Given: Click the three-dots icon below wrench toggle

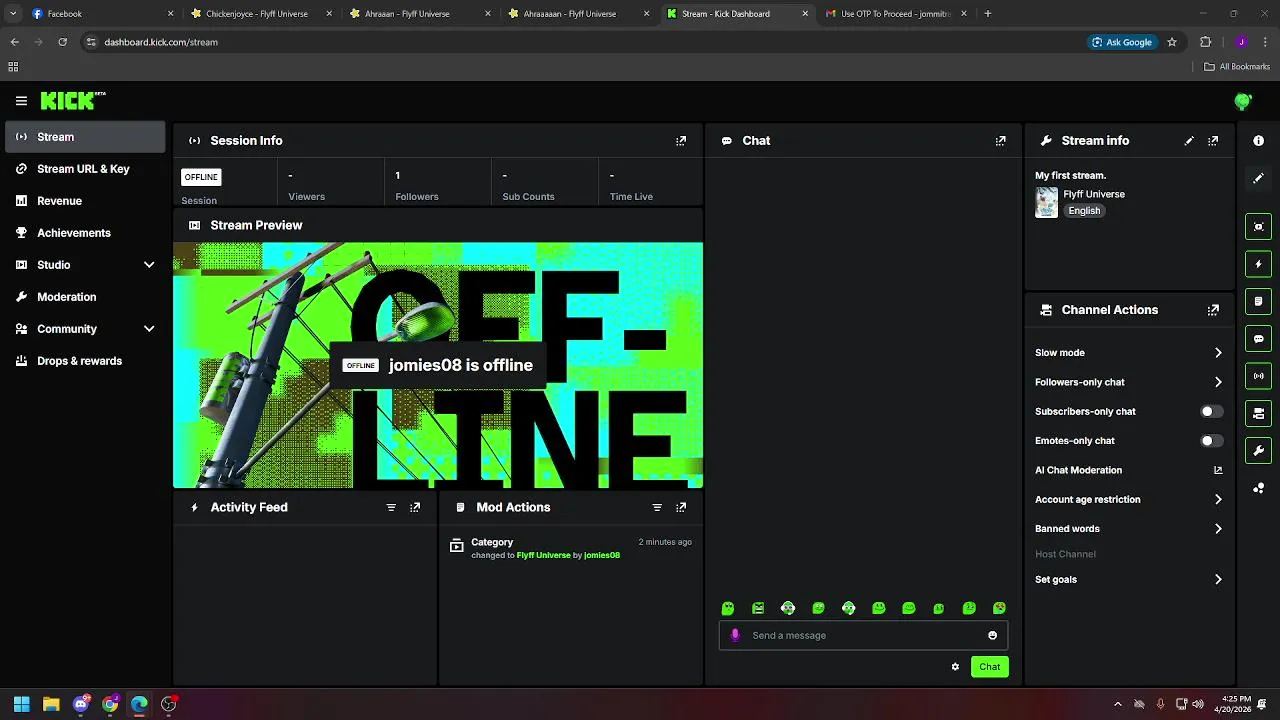Looking at the screenshot, I should tap(1259, 488).
